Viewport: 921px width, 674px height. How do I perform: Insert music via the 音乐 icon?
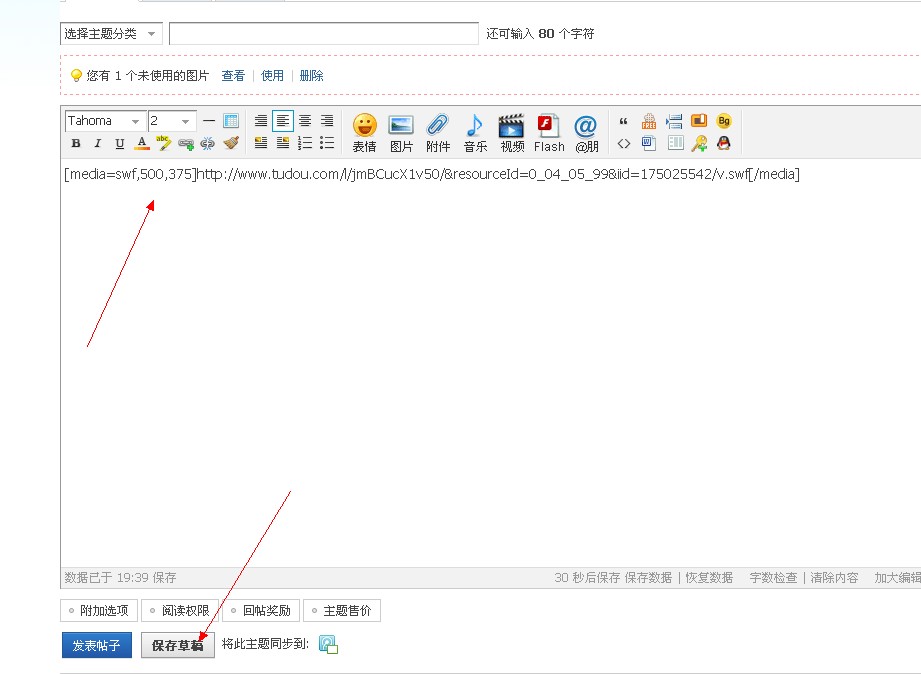475,131
